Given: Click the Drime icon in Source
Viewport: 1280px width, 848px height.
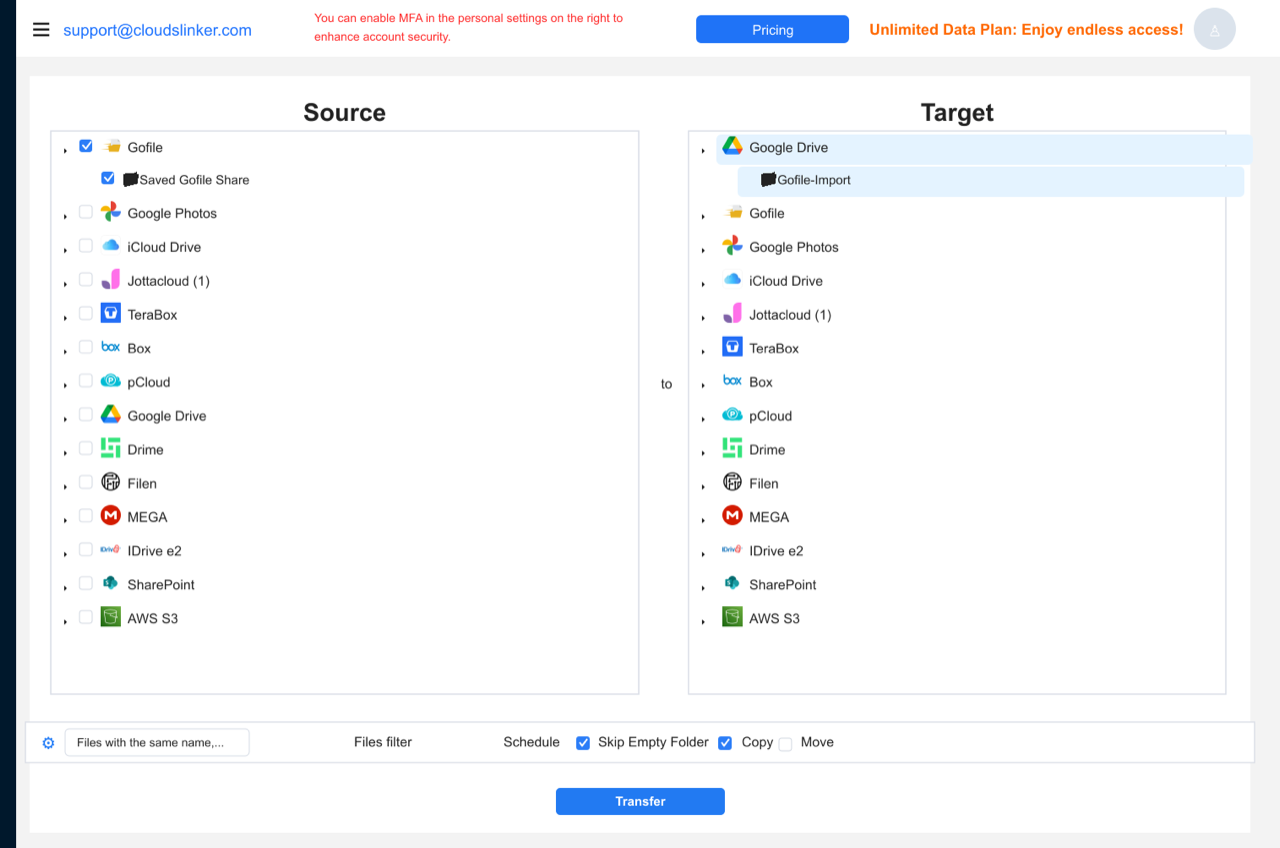Looking at the screenshot, I should click(x=111, y=449).
